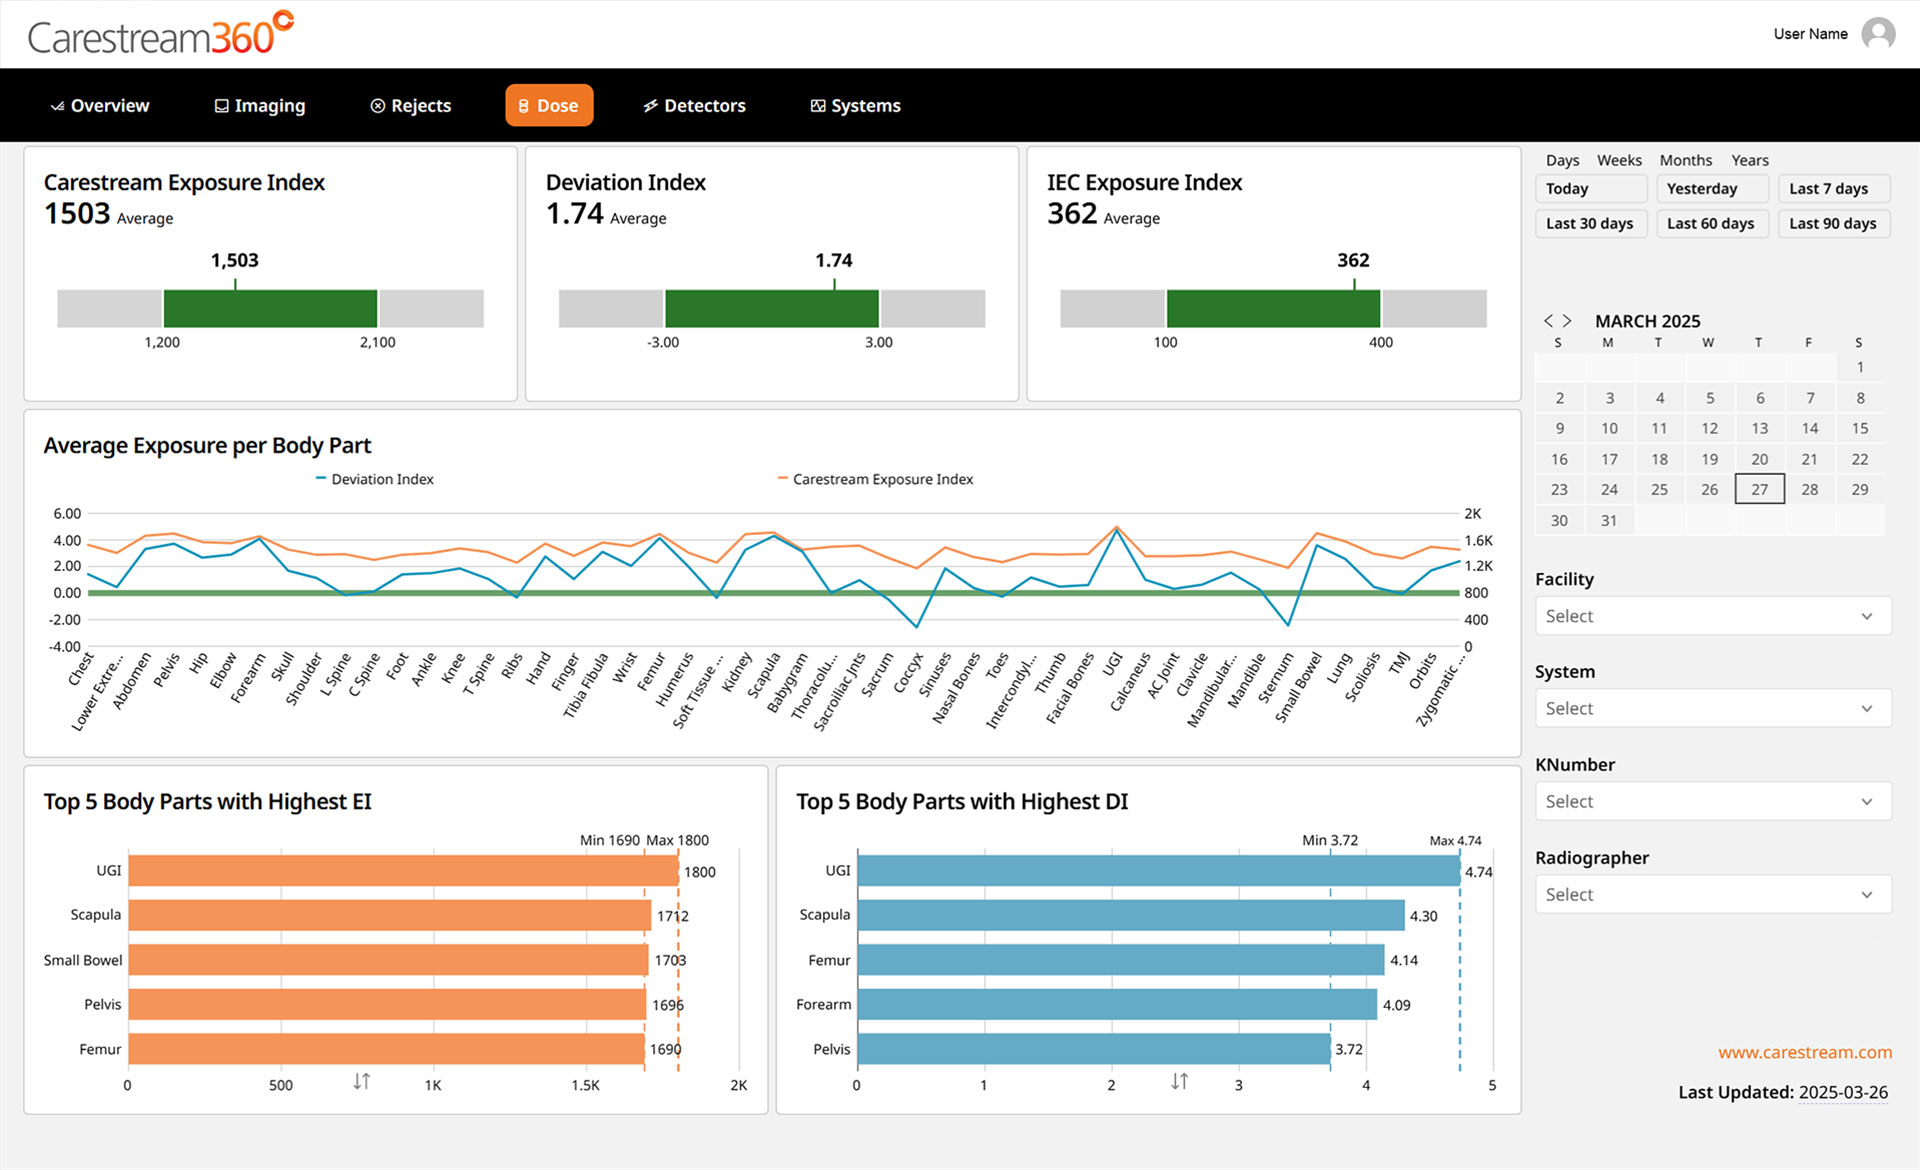
Task: Select the Last 30 days button
Action: (1589, 223)
